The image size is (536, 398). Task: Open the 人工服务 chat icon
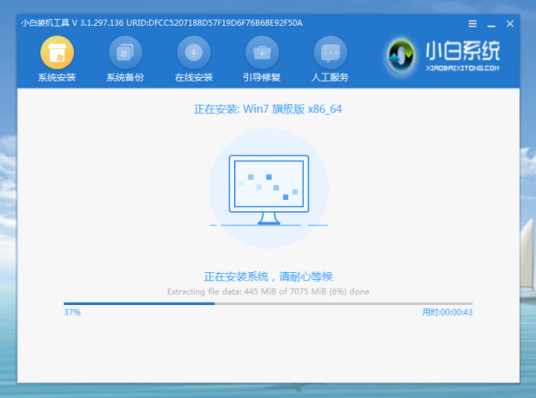330,53
